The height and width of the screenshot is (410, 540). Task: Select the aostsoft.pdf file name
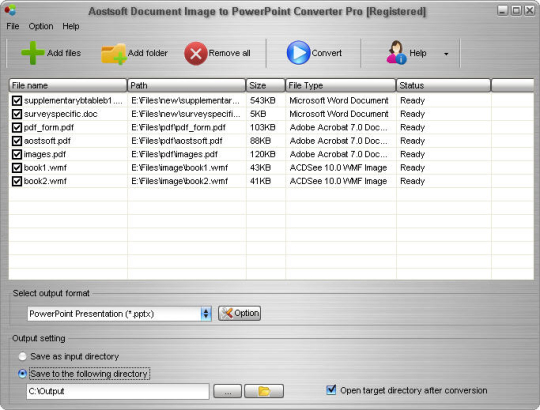click(x=47, y=141)
